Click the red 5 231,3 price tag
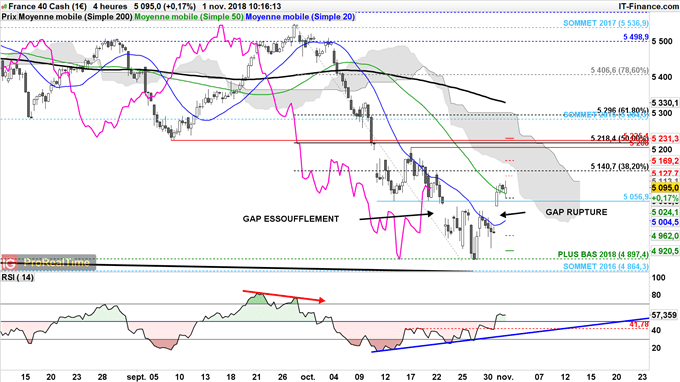Viewport: 680px width, 382px height. click(665, 139)
